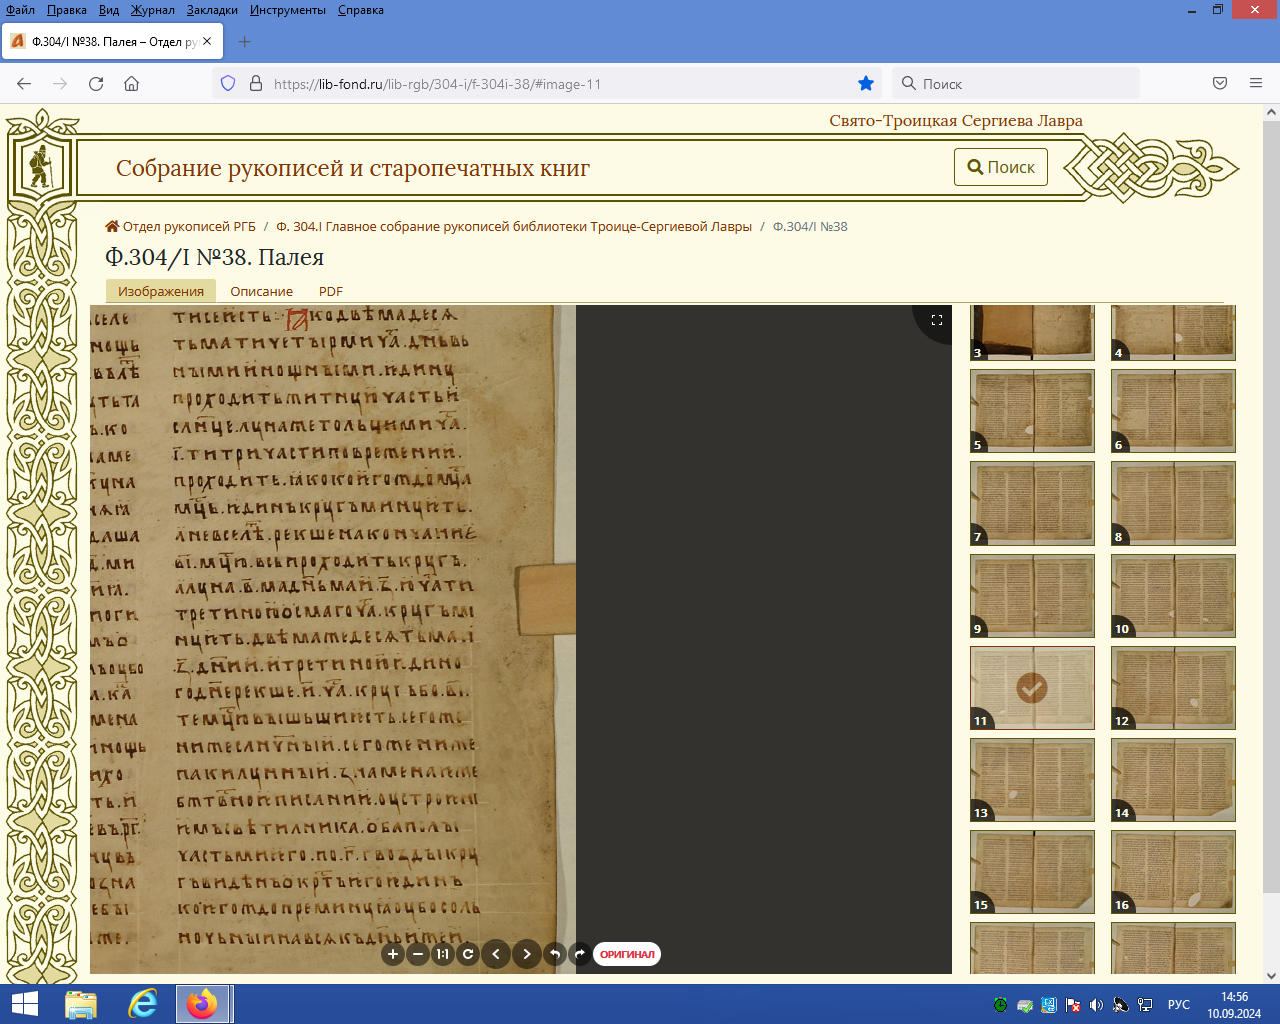This screenshot has width=1280, height=1024.
Task: Open the Файл menu
Action: (20, 10)
